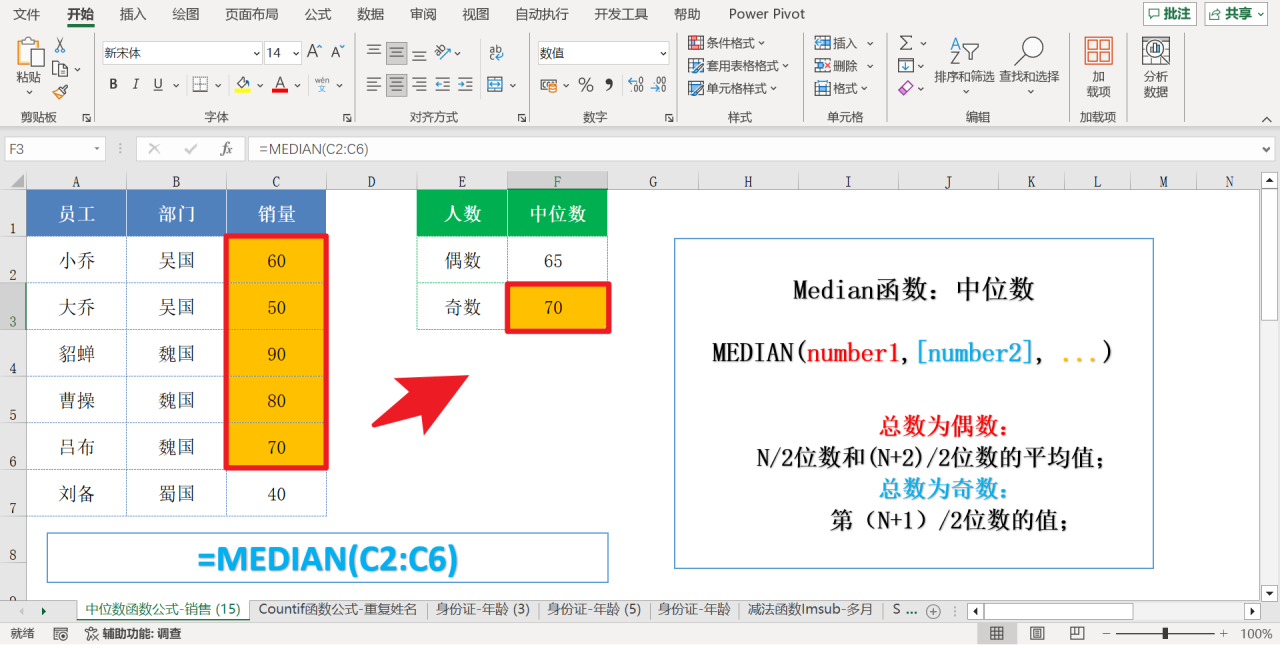Switch to the 插入 ribbon tab

tap(133, 14)
